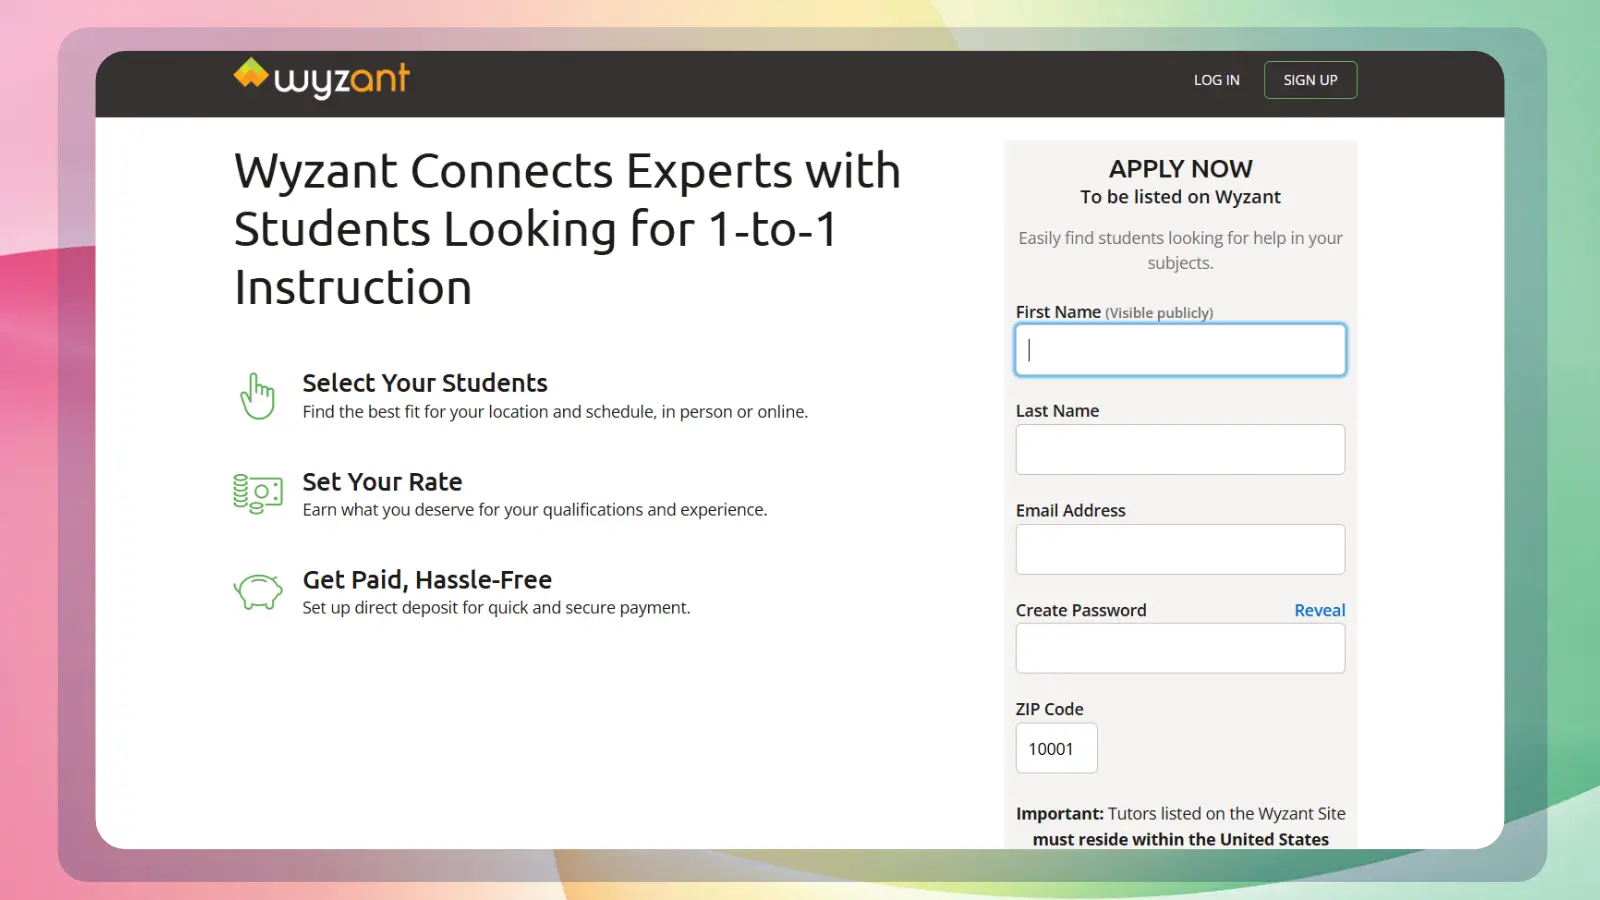Click the 'Find the best fit for your location' description

(x=555, y=412)
